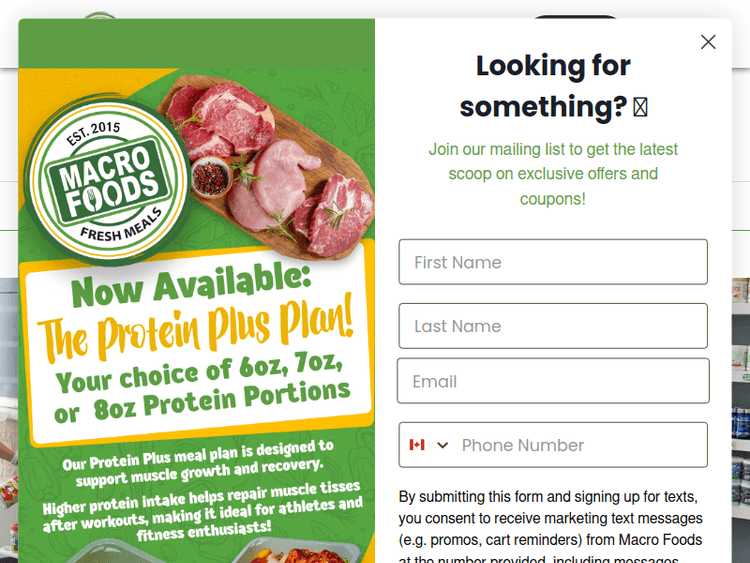Click the 6oz, 7oz, 8oz portions text
Screen dimensions: 750x563
coord(202,388)
